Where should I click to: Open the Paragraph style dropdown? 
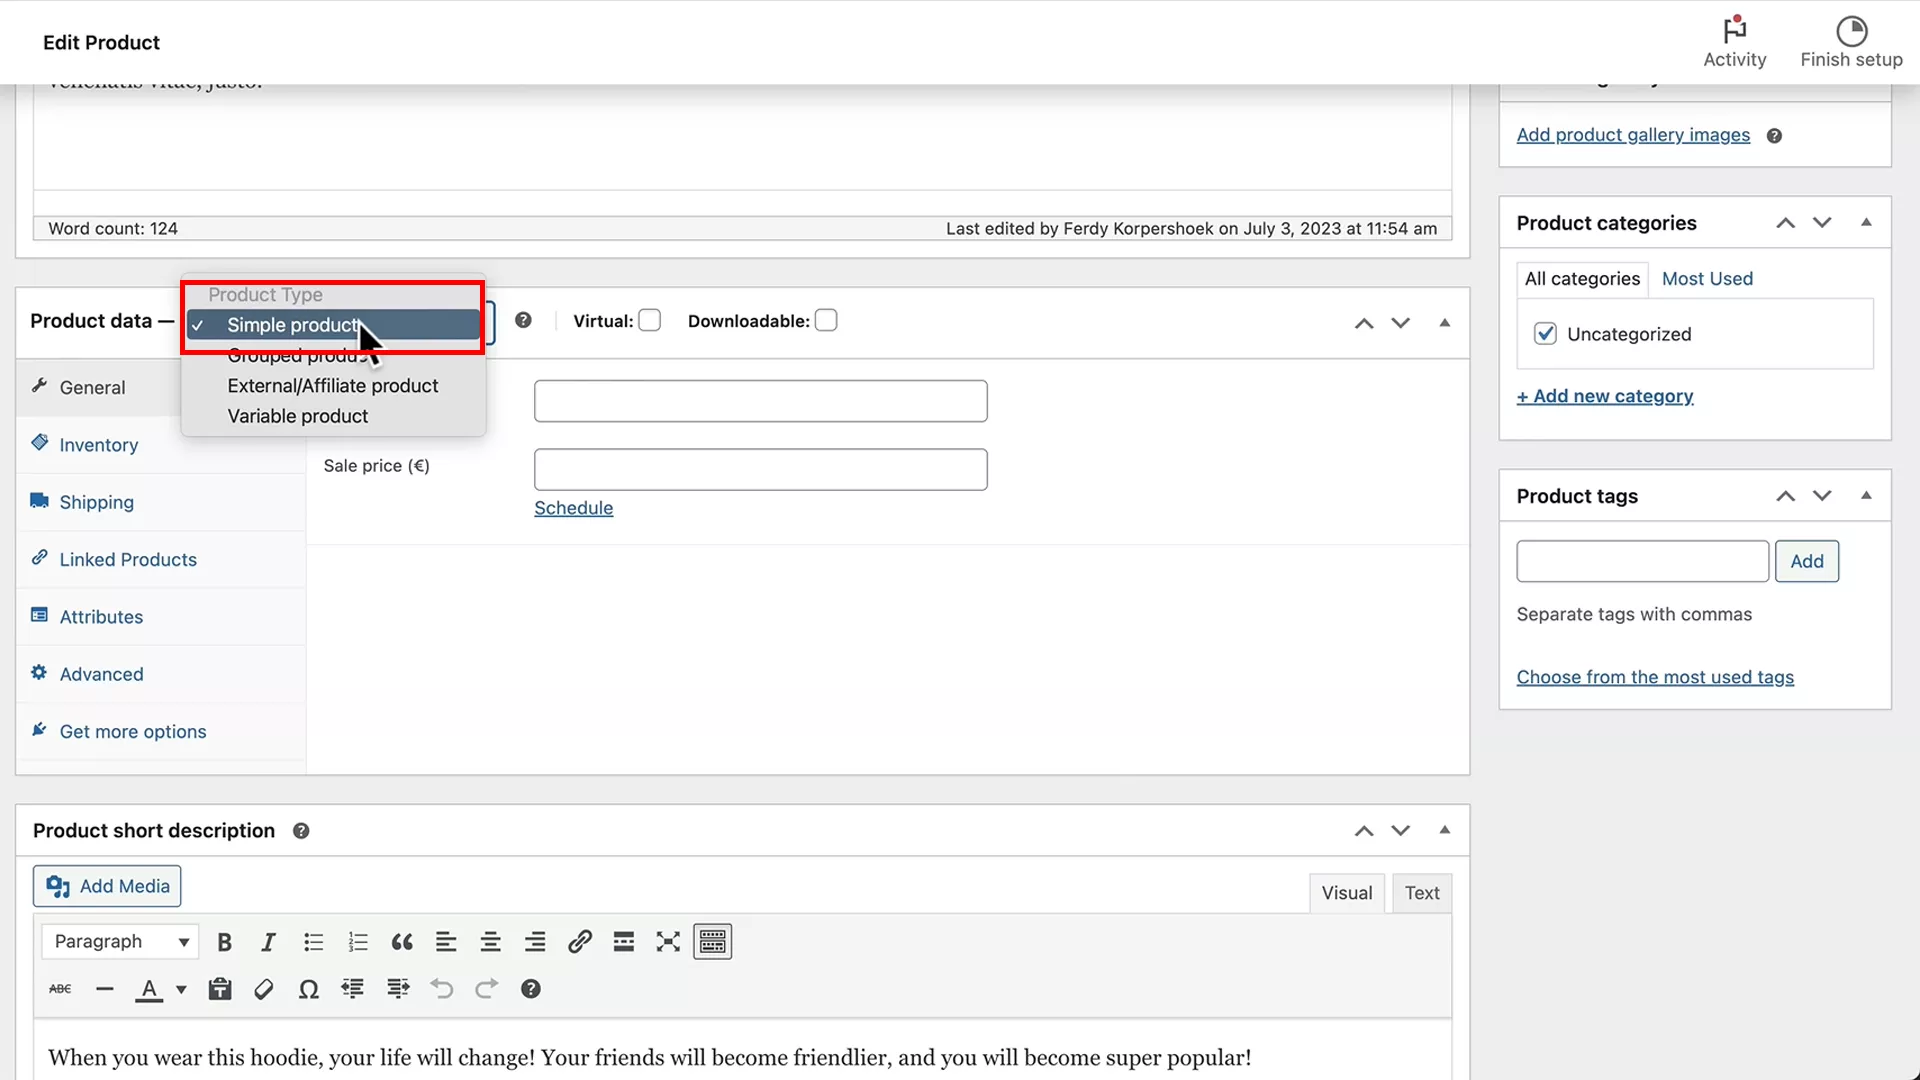point(119,941)
